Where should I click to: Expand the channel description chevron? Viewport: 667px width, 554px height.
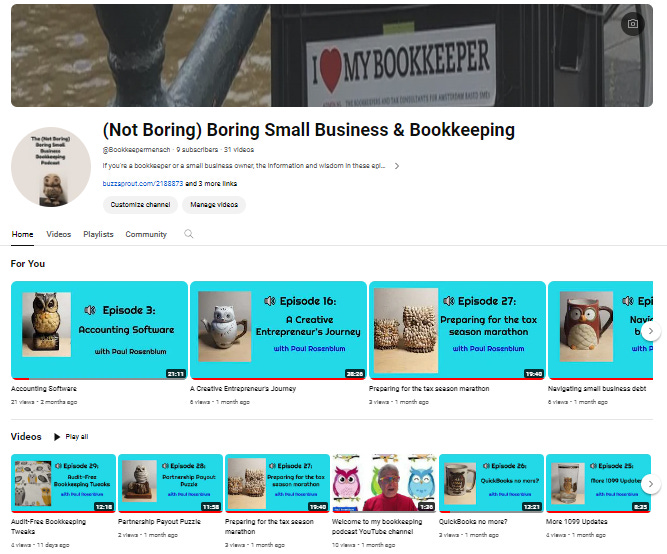[x=396, y=166]
